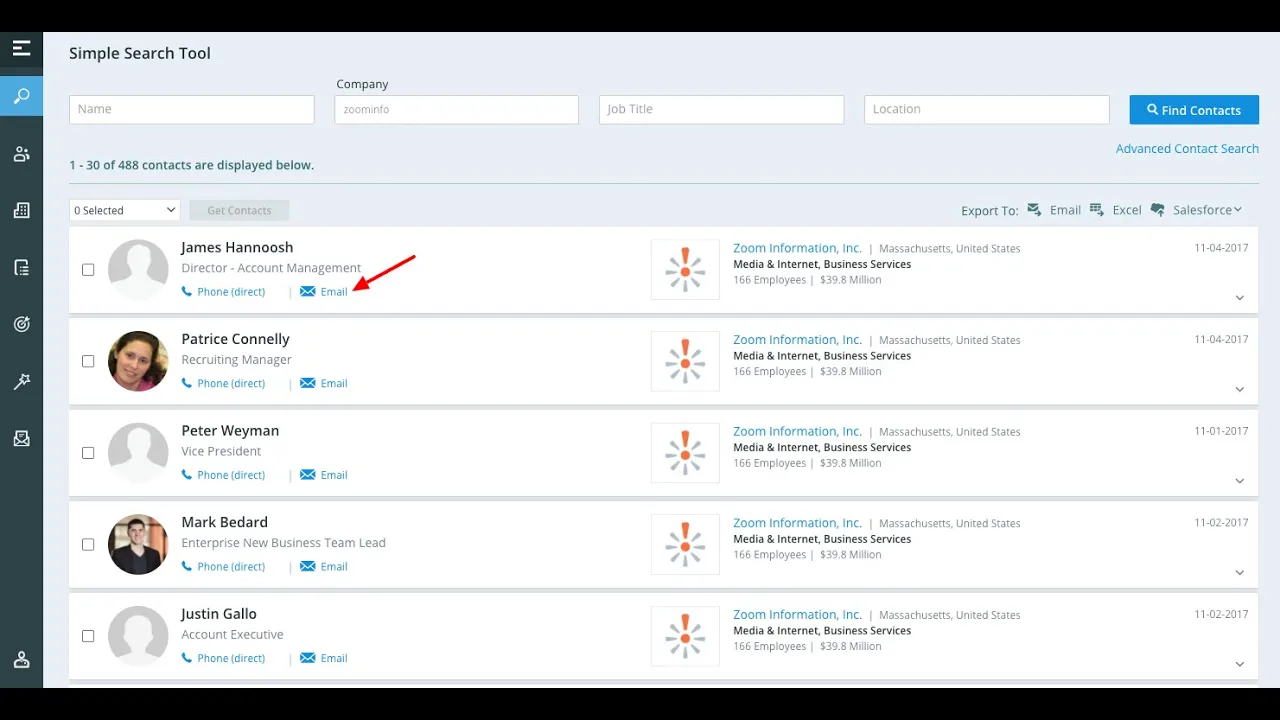Click envelope icon for Mark Bedard

click(308, 566)
